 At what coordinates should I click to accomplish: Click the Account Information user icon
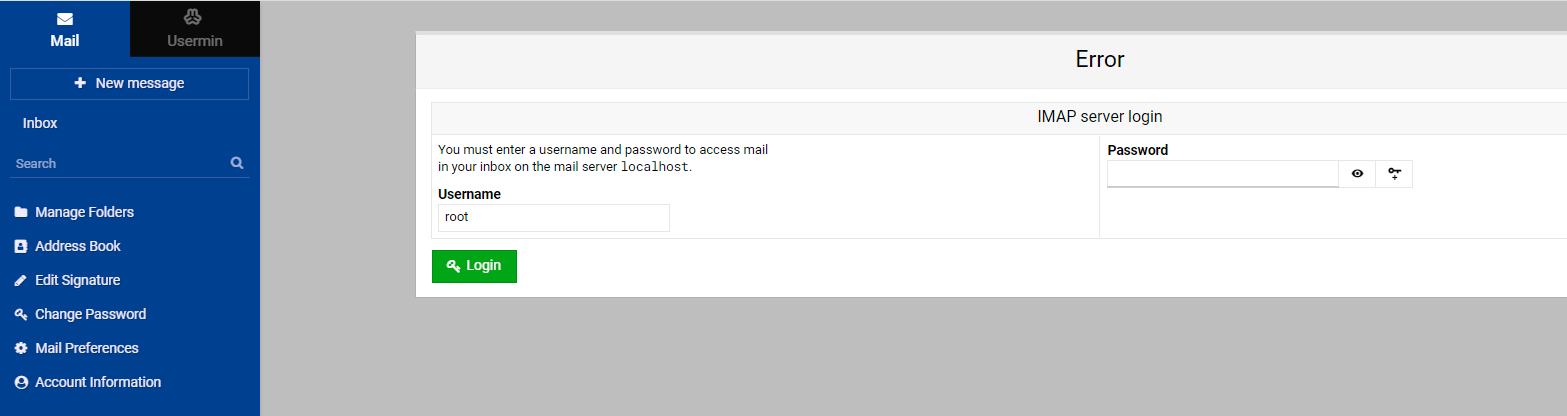pos(21,382)
